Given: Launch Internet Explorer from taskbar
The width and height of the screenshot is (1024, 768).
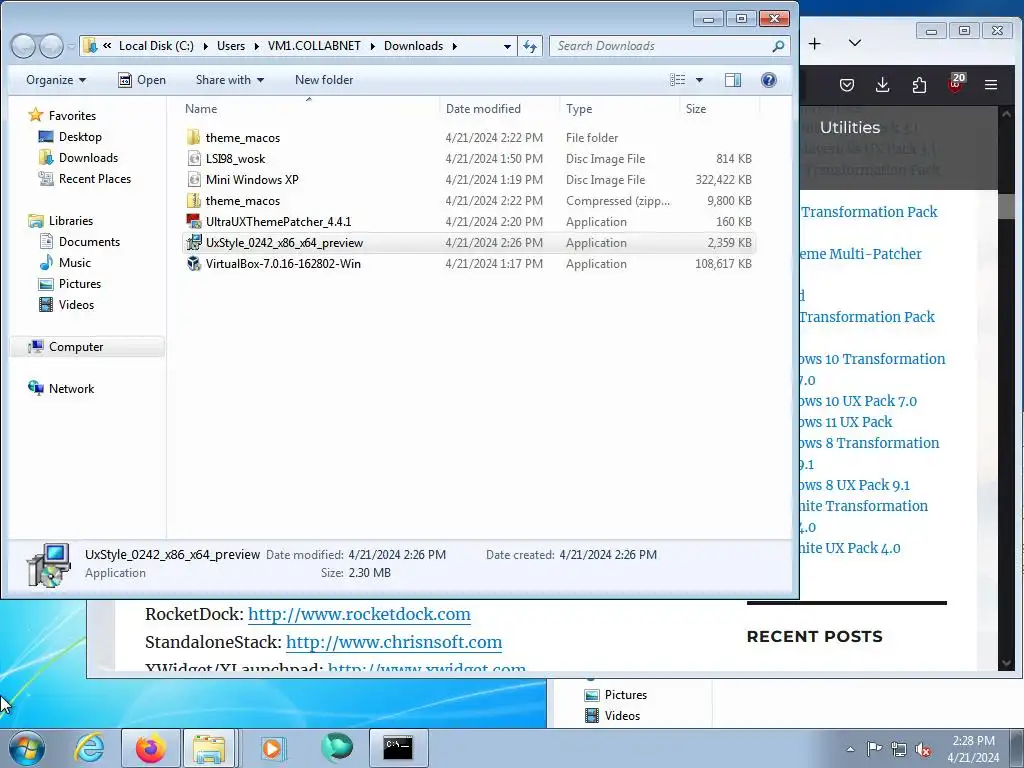Looking at the screenshot, I should click(x=89, y=748).
